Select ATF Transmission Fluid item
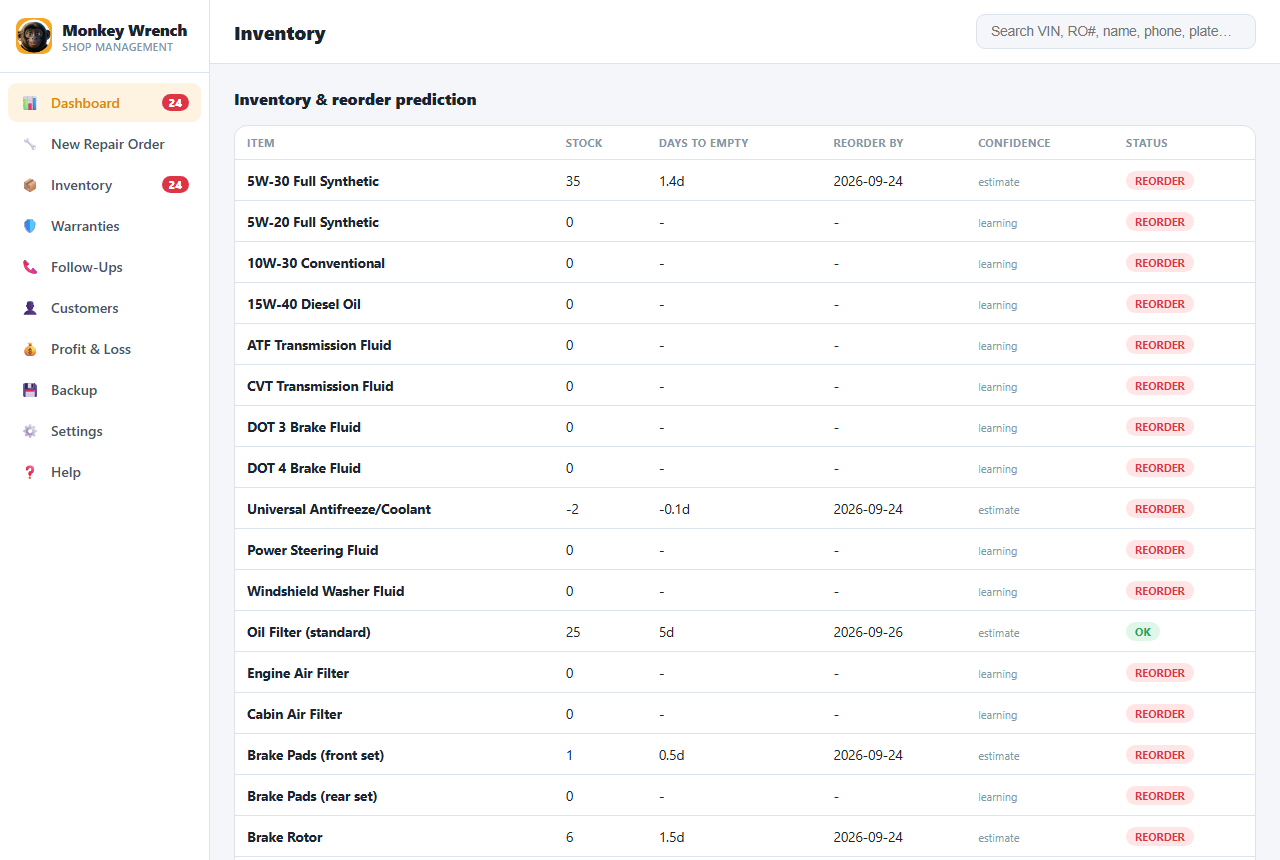The width and height of the screenshot is (1280, 860). pyautogui.click(x=319, y=345)
